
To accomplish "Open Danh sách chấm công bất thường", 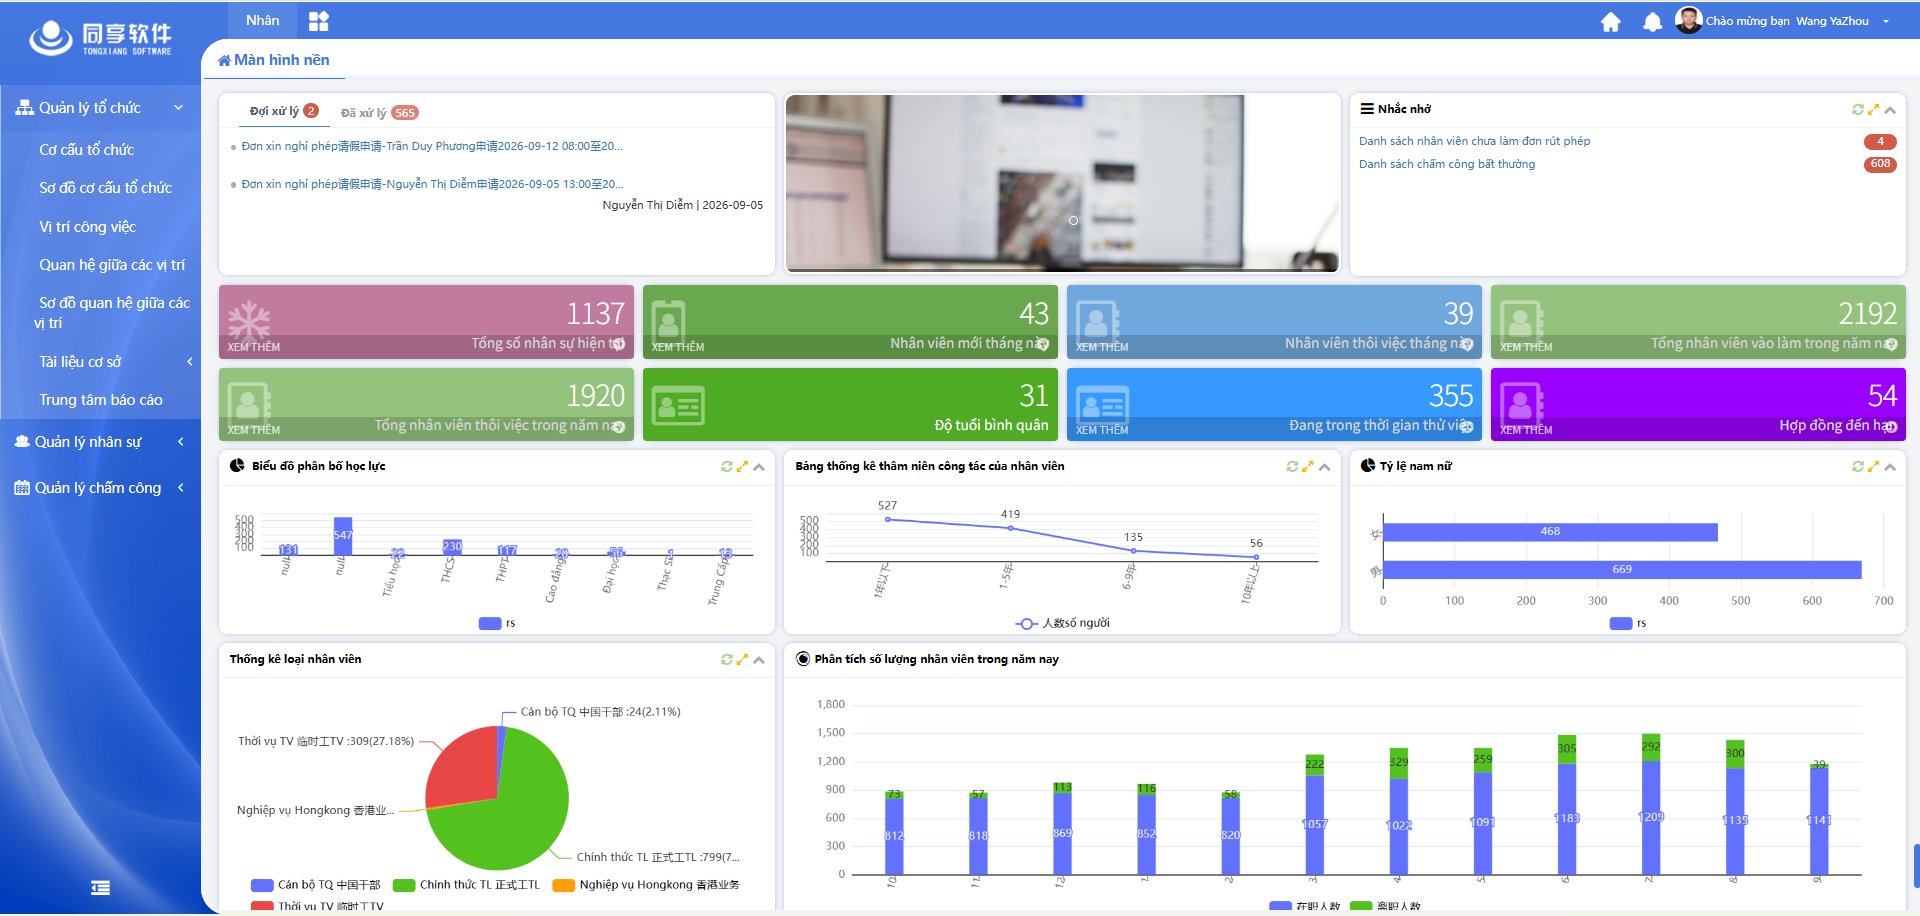I will [x=1447, y=164].
